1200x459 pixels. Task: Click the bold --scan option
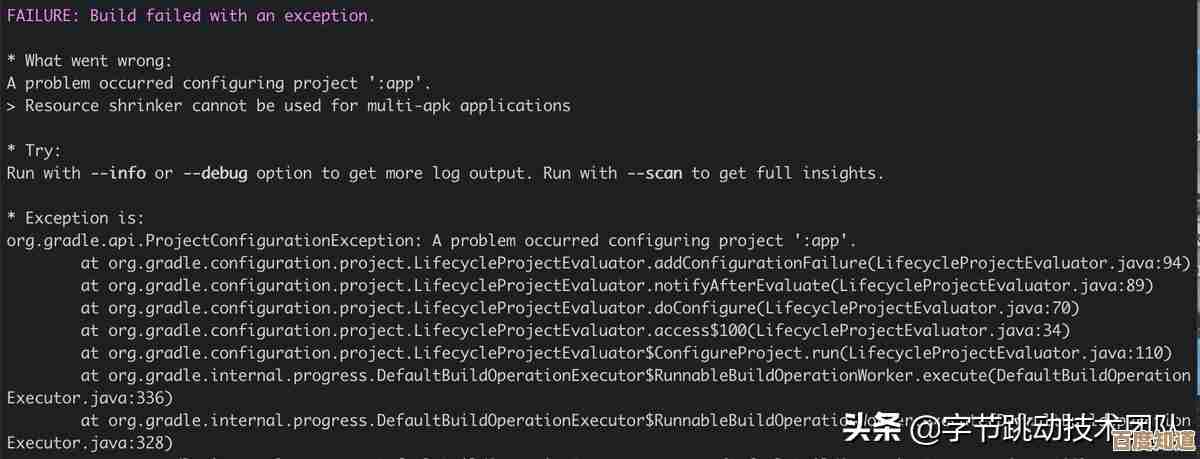point(655,173)
